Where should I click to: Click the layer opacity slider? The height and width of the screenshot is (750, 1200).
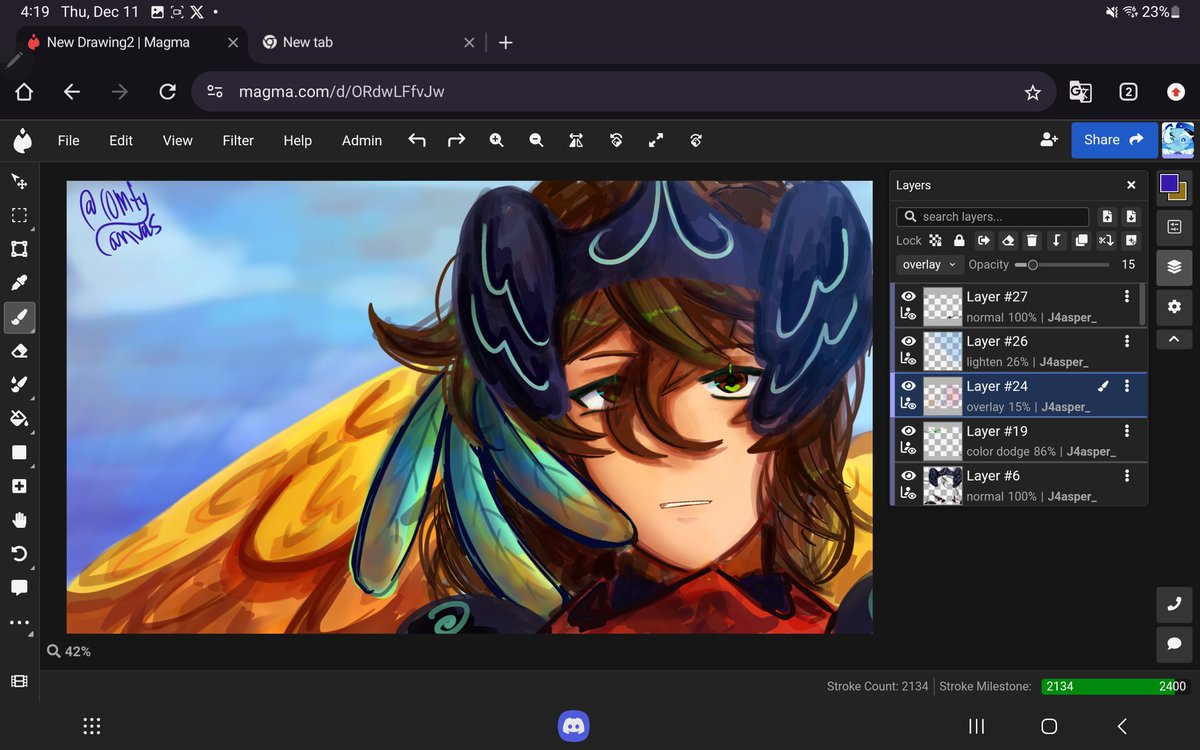click(1062, 265)
